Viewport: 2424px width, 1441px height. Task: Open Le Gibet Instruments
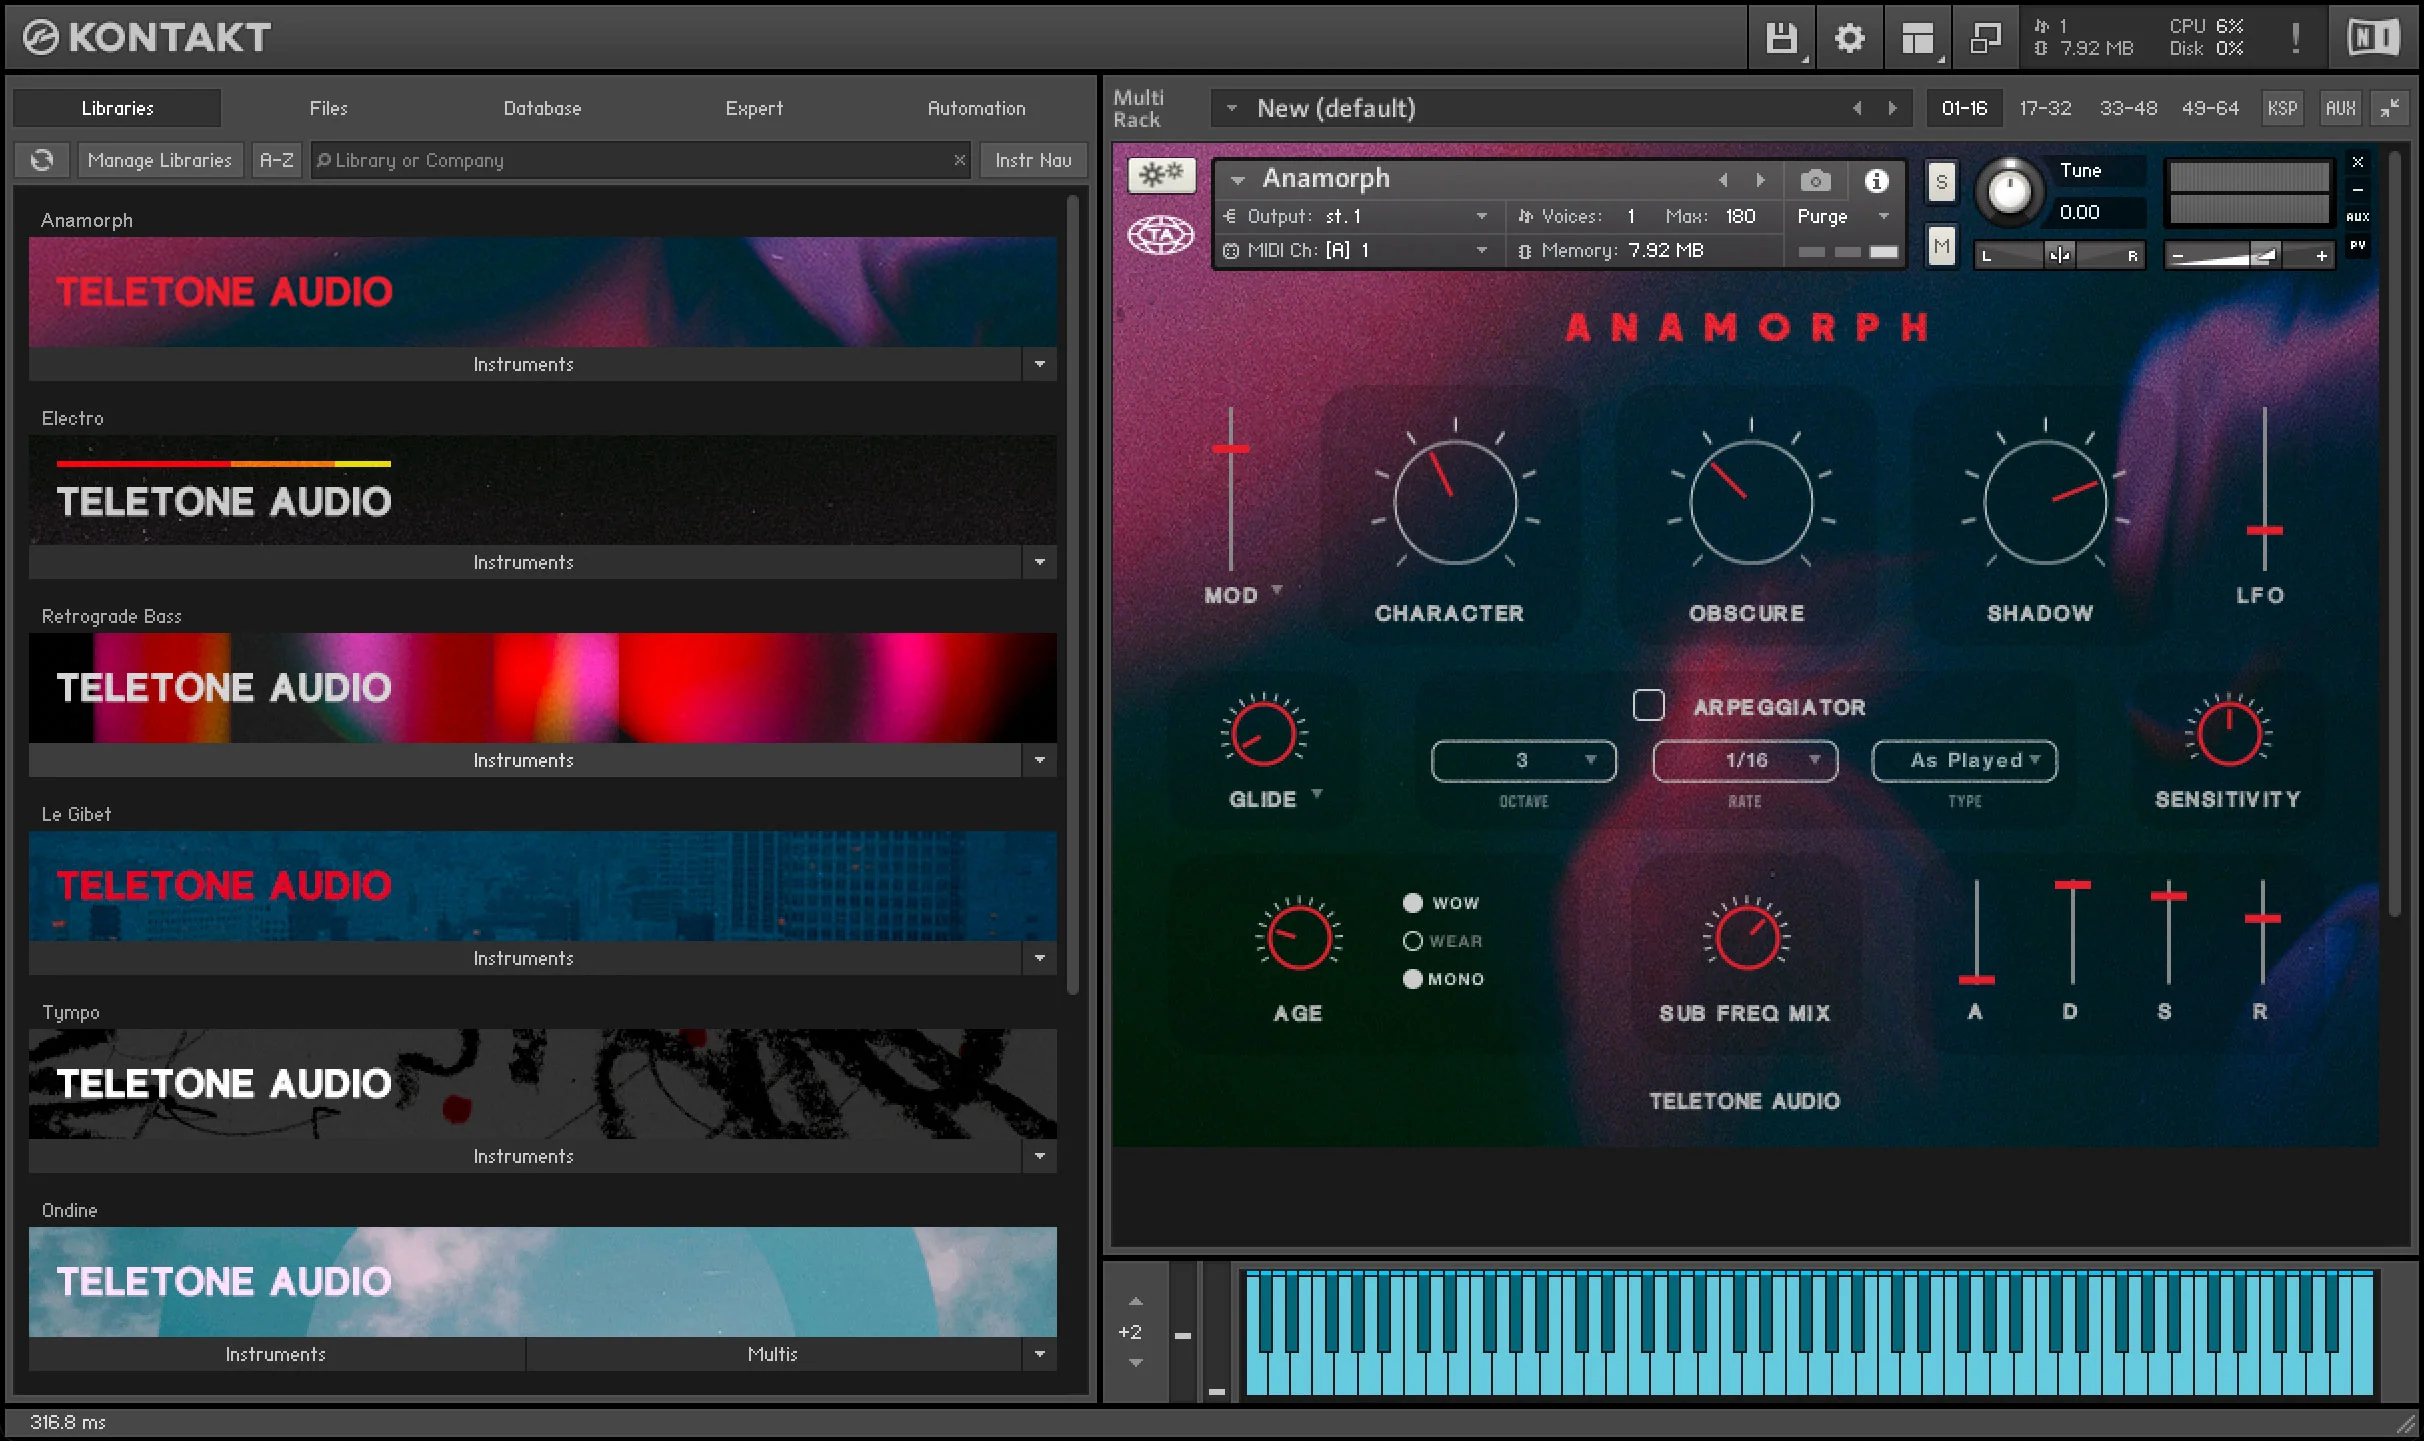pyautogui.click(x=524, y=958)
